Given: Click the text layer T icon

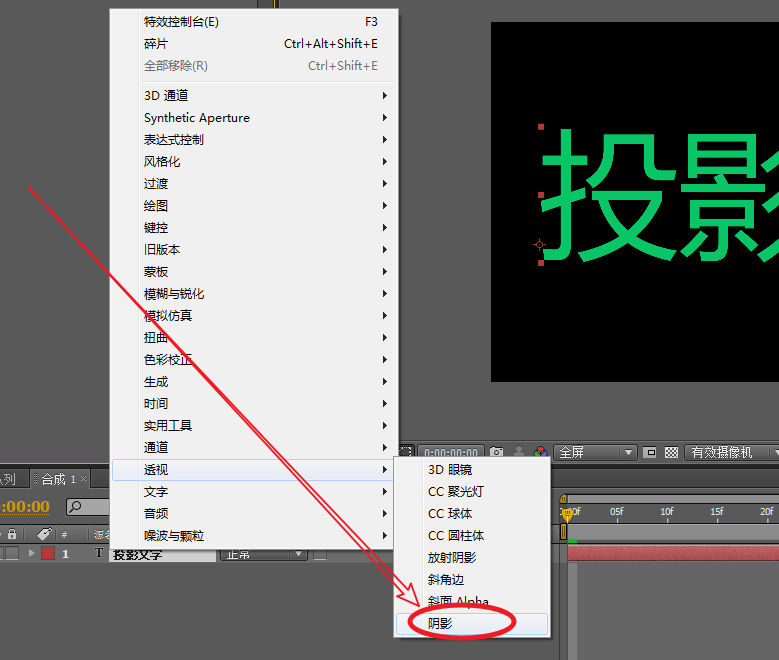Looking at the screenshot, I should [x=98, y=553].
